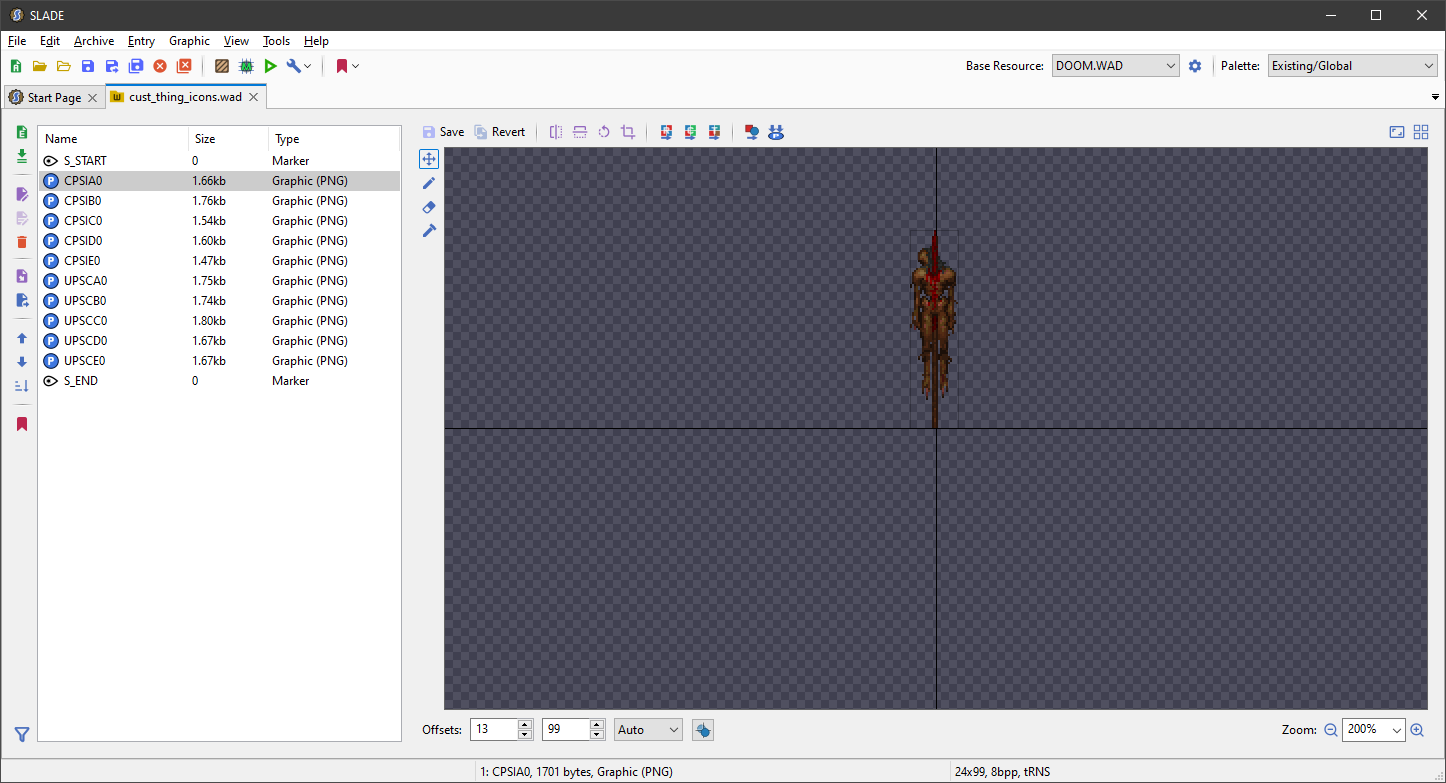Screen dimensions: 1446x783
Task: Click the Import Files green download icon
Action: point(22,156)
